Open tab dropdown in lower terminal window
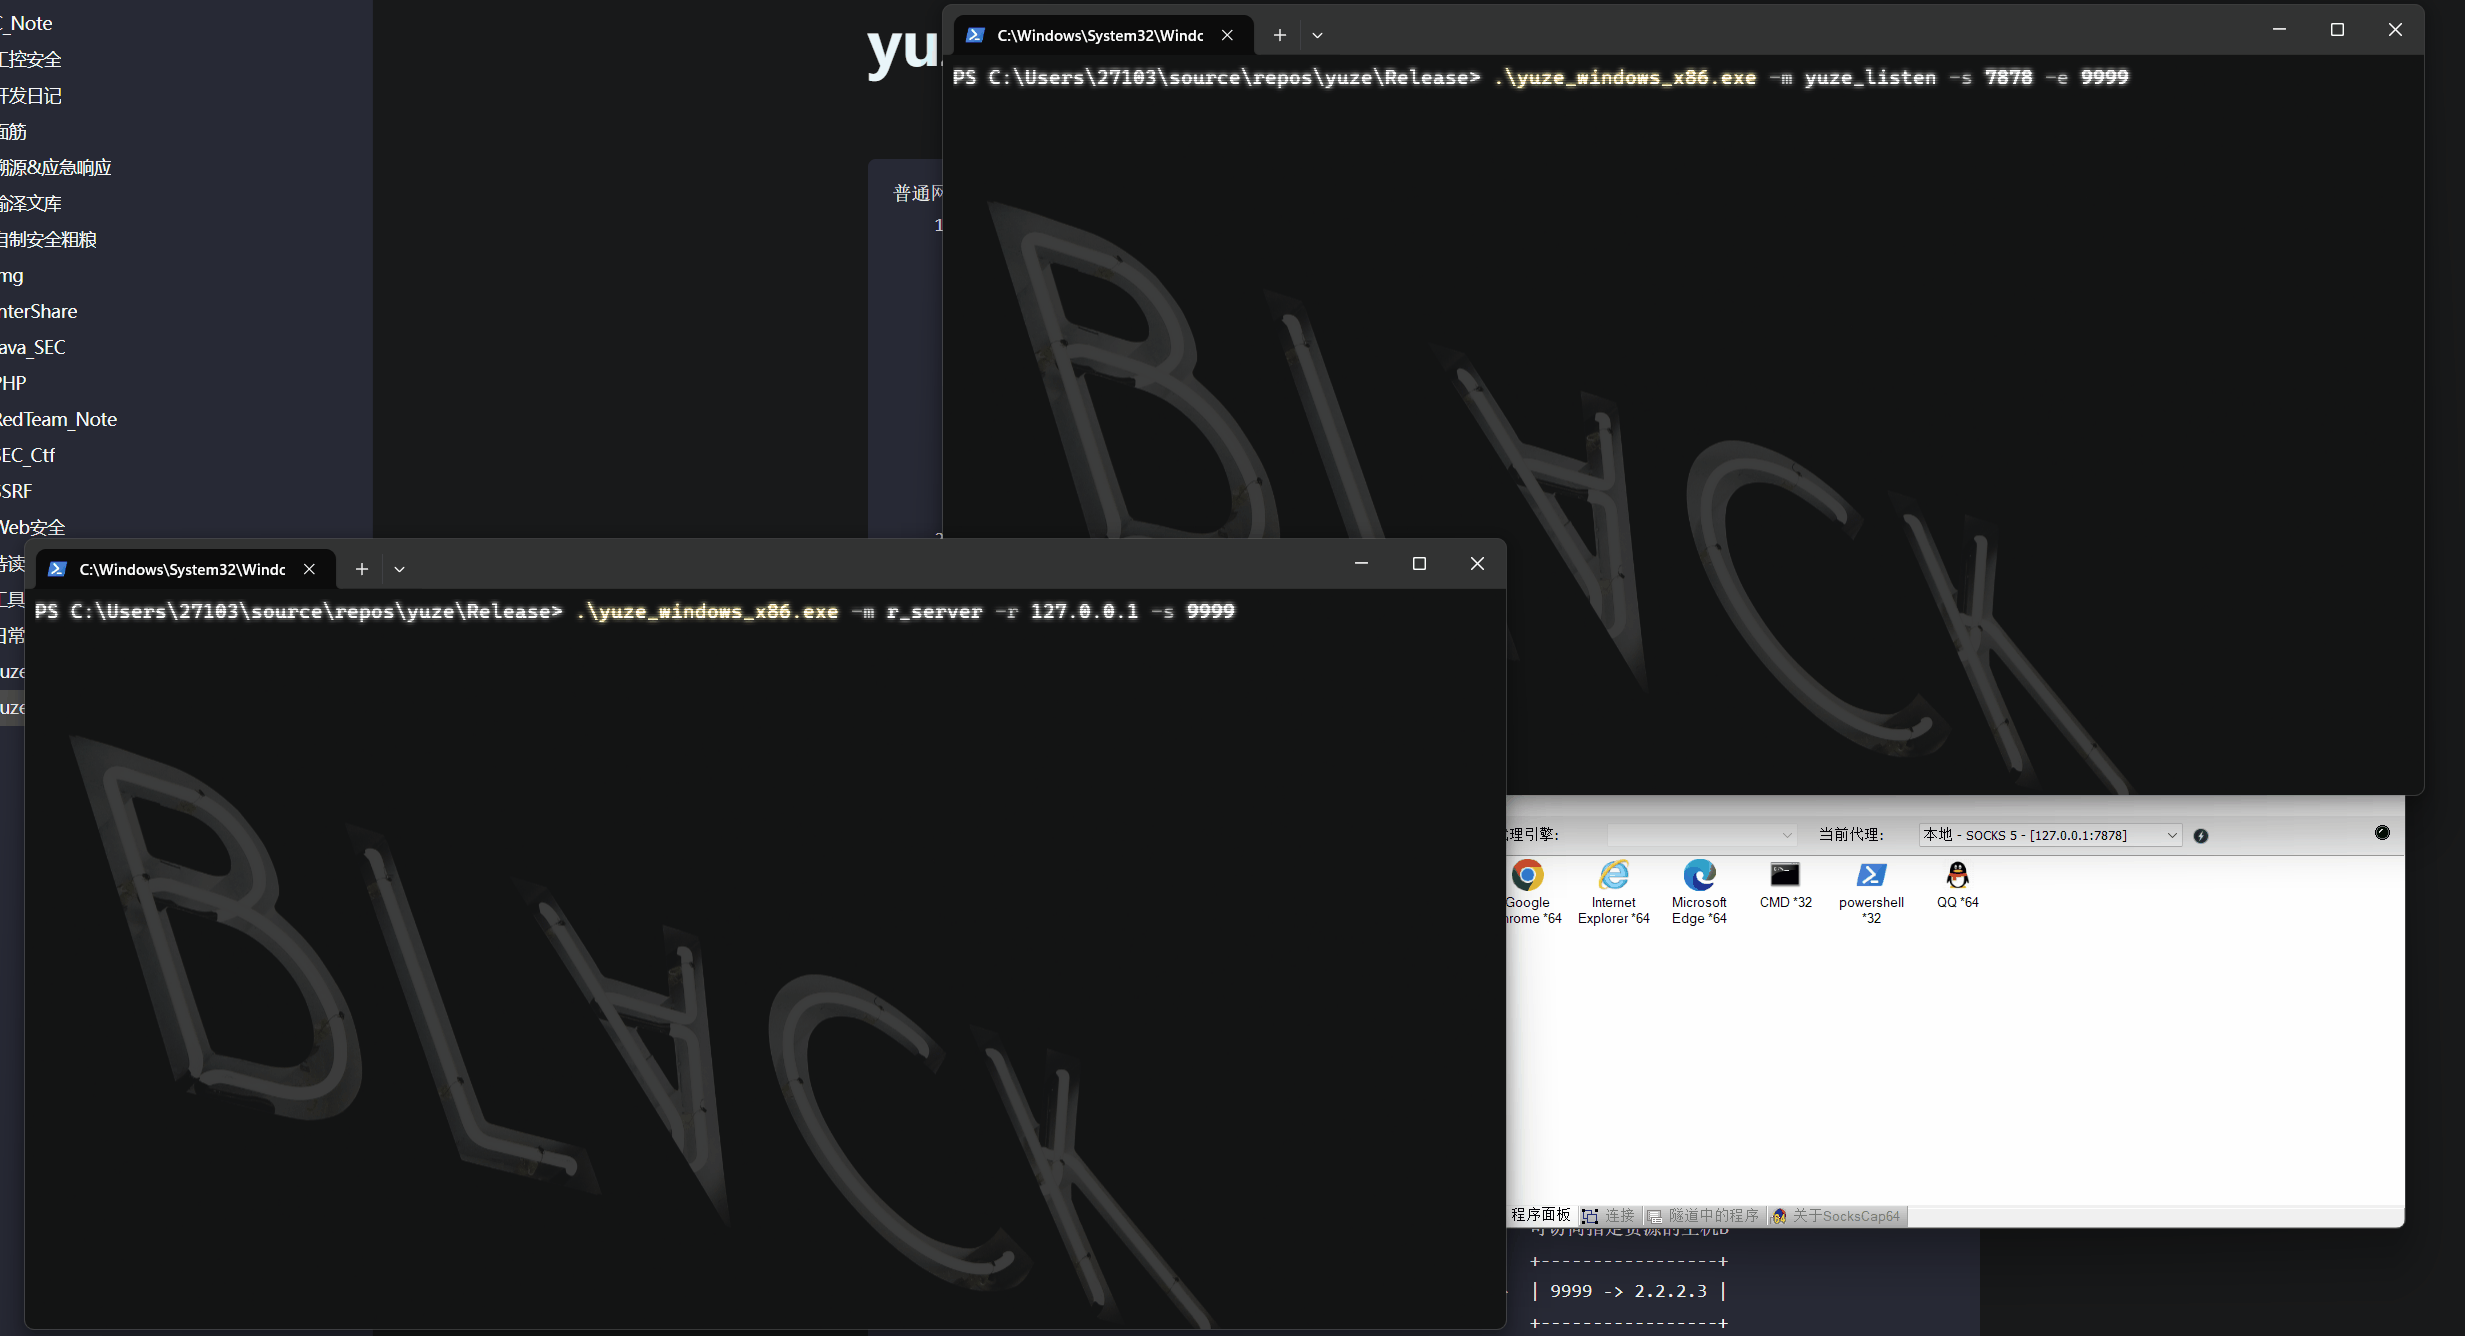The width and height of the screenshot is (2465, 1336). 399,569
